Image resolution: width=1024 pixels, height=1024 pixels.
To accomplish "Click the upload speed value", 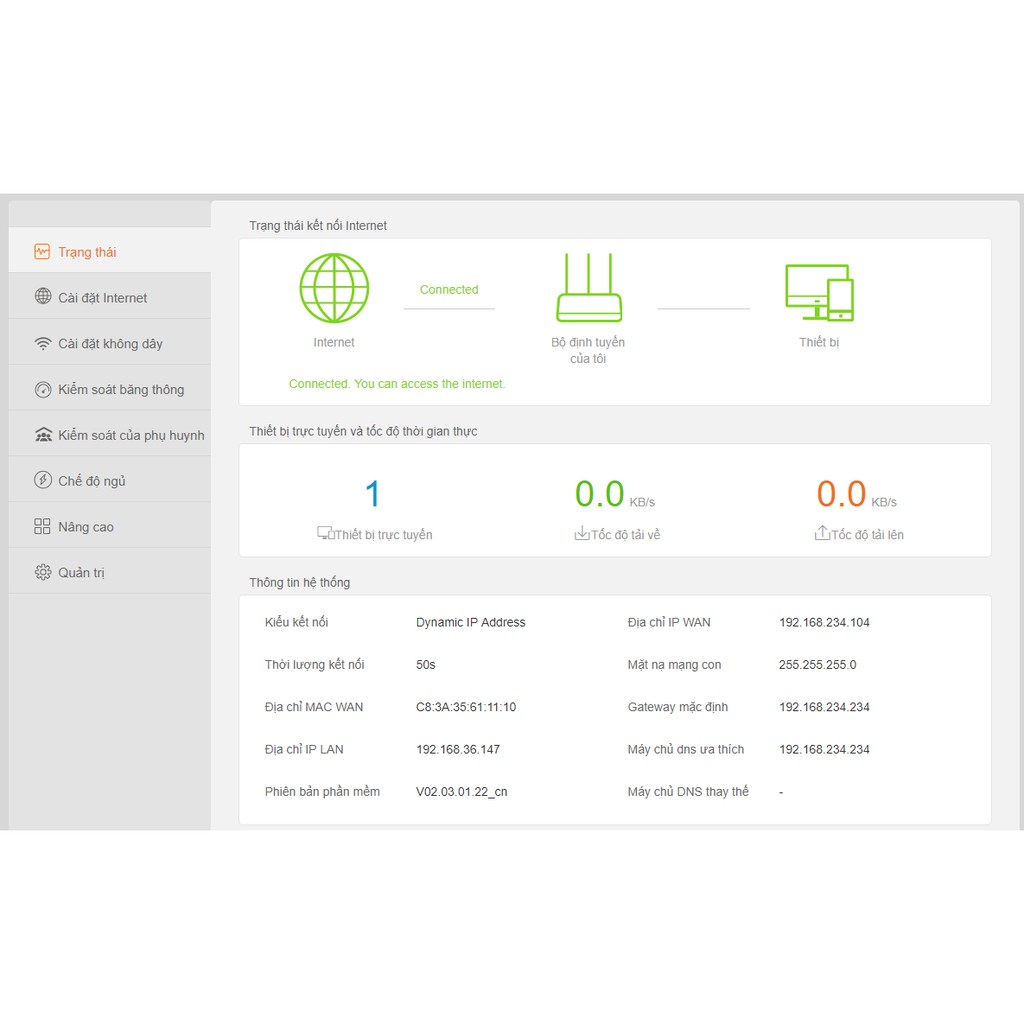I will [842, 495].
